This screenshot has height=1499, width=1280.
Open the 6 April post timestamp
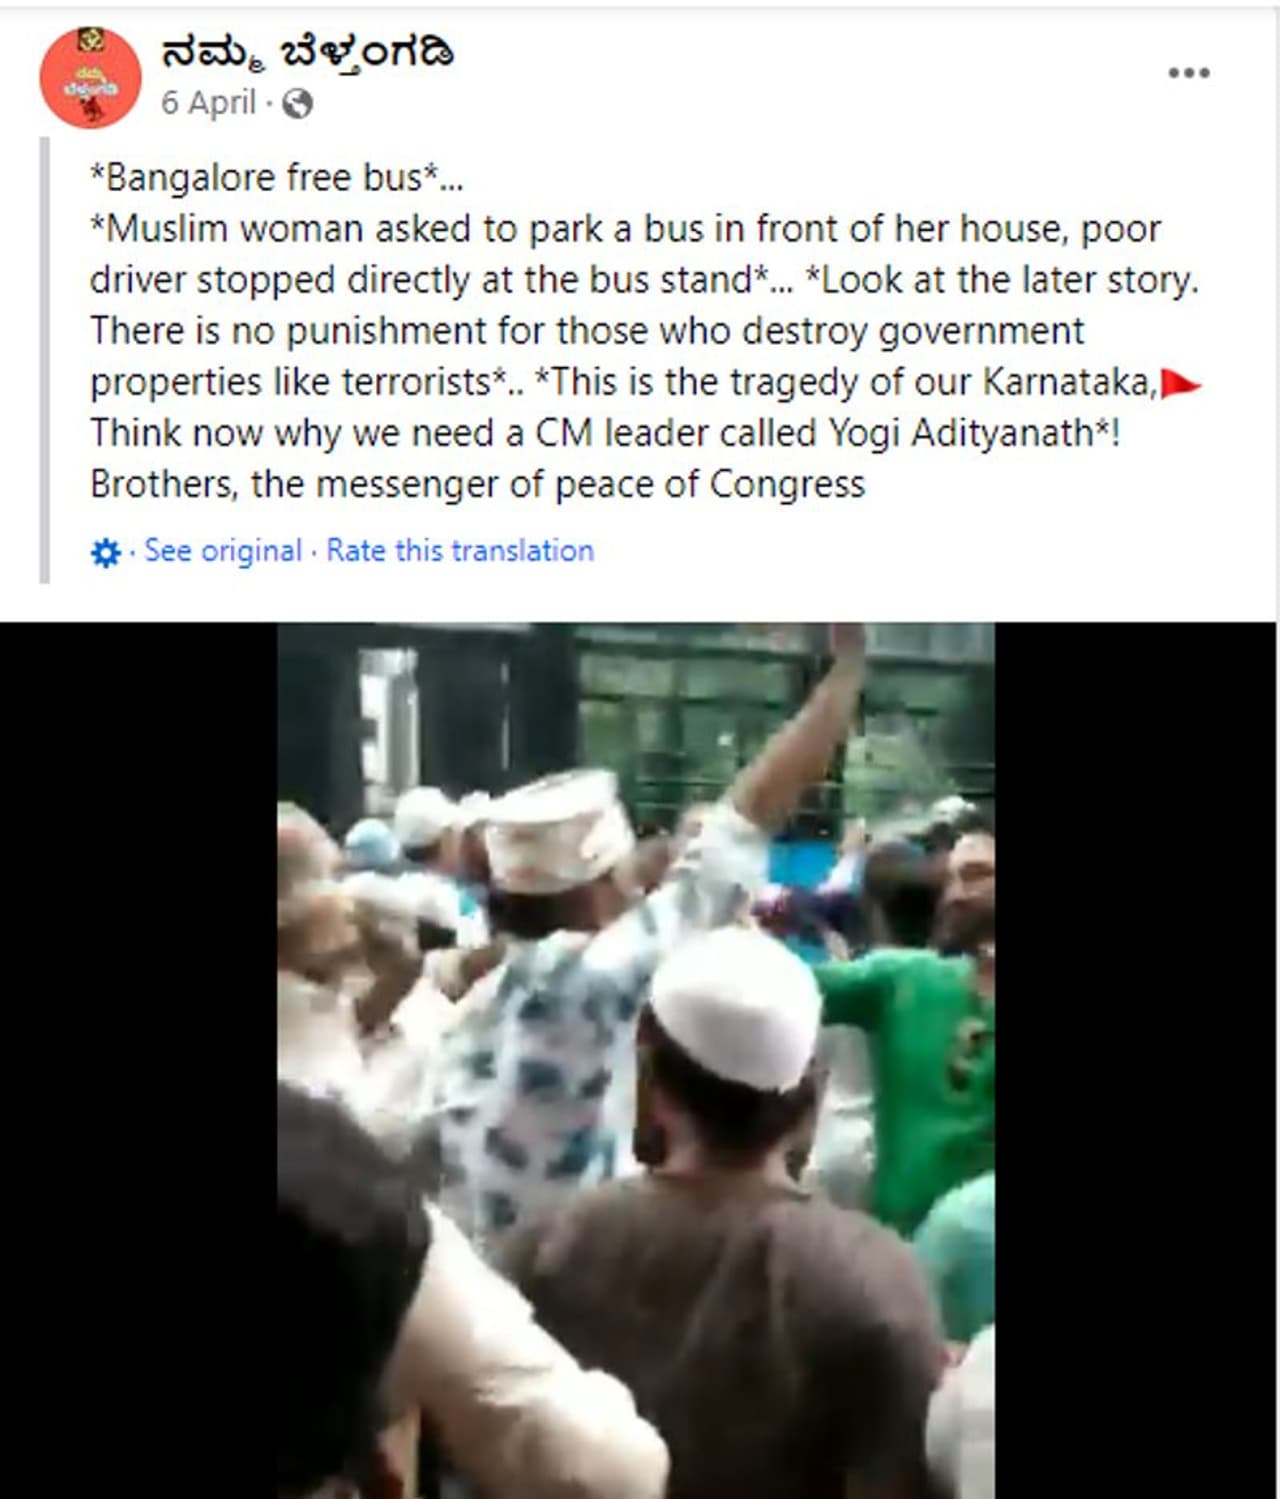pos(209,103)
